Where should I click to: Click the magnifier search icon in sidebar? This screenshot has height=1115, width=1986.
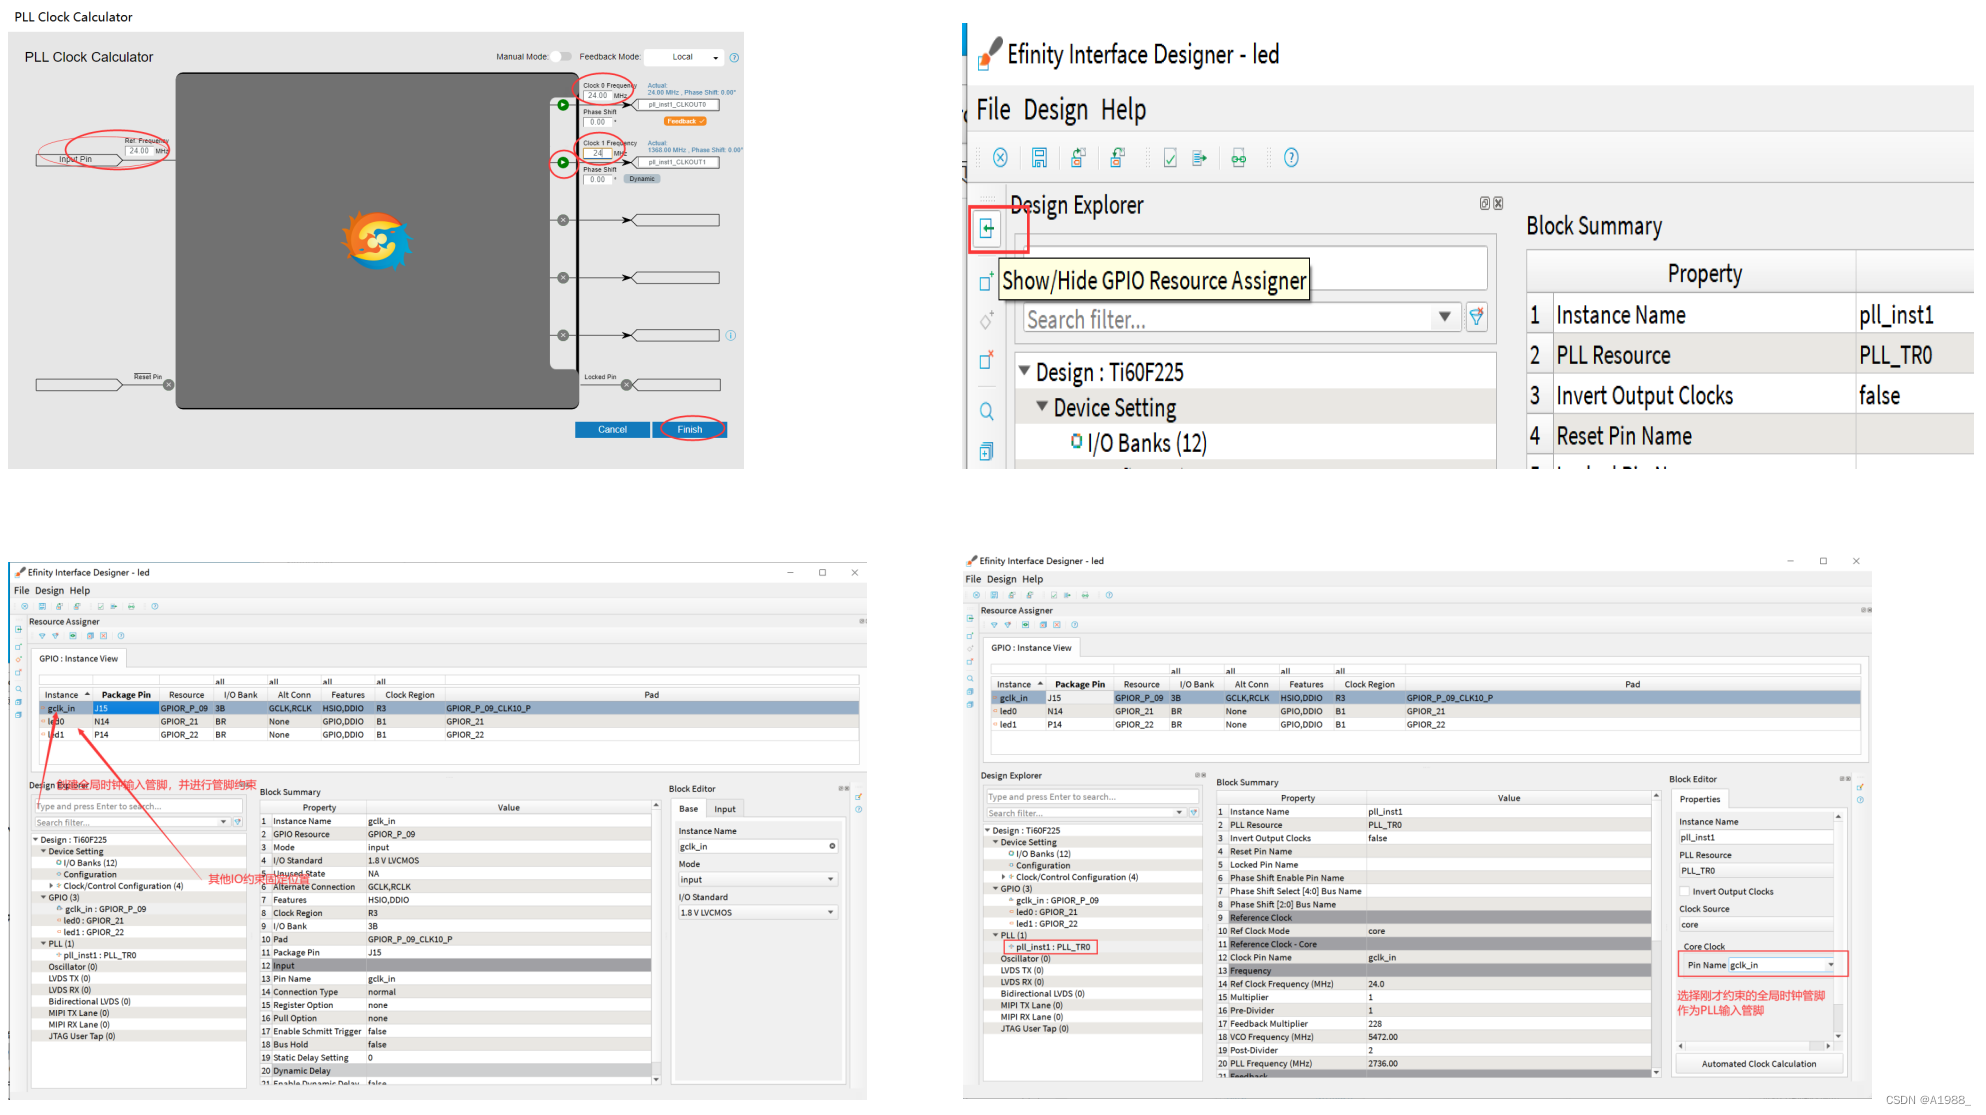click(986, 412)
